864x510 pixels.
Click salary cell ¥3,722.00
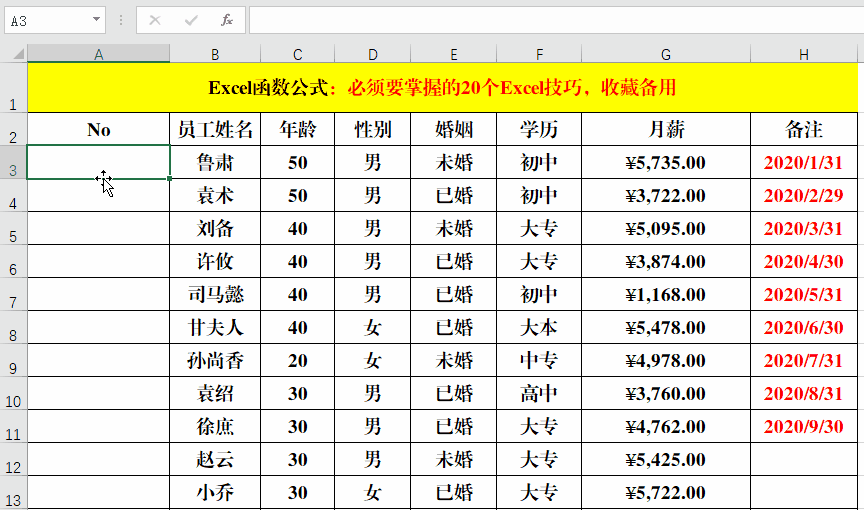(x=666, y=196)
